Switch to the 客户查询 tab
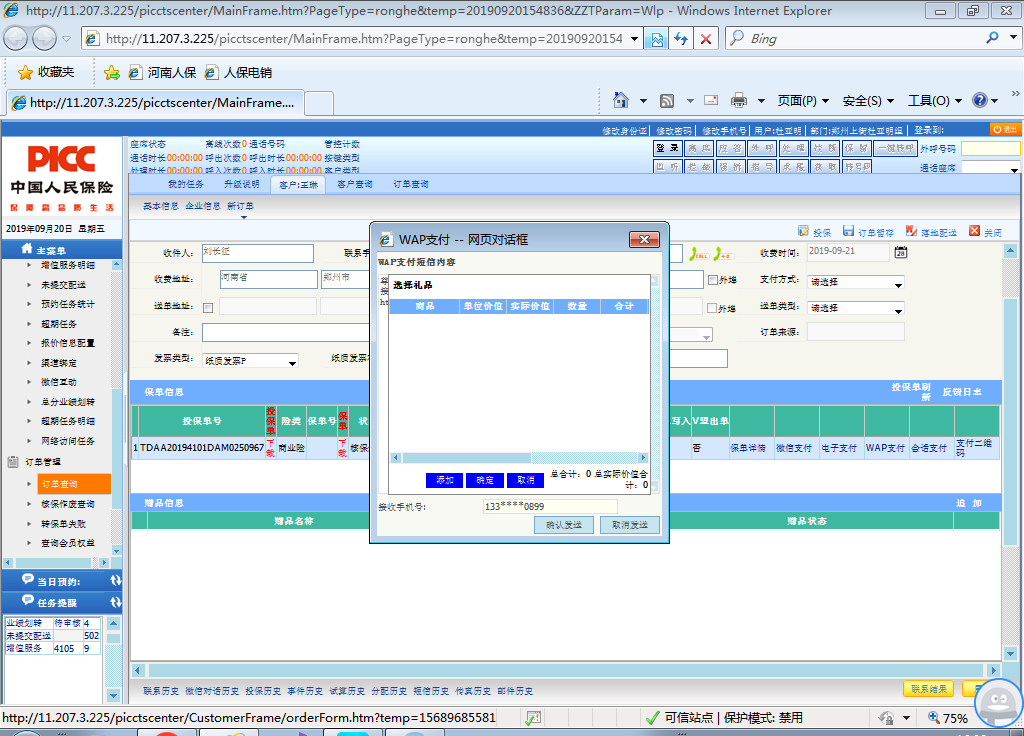The width and height of the screenshot is (1024, 736). click(x=355, y=185)
